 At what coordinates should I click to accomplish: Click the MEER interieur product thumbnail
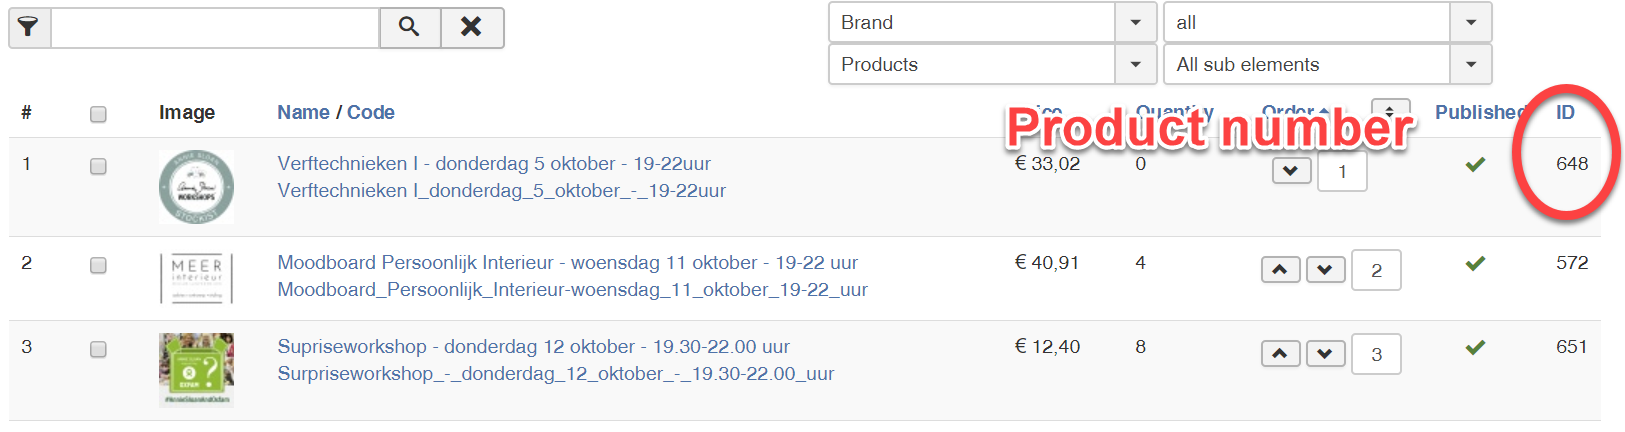point(196,277)
